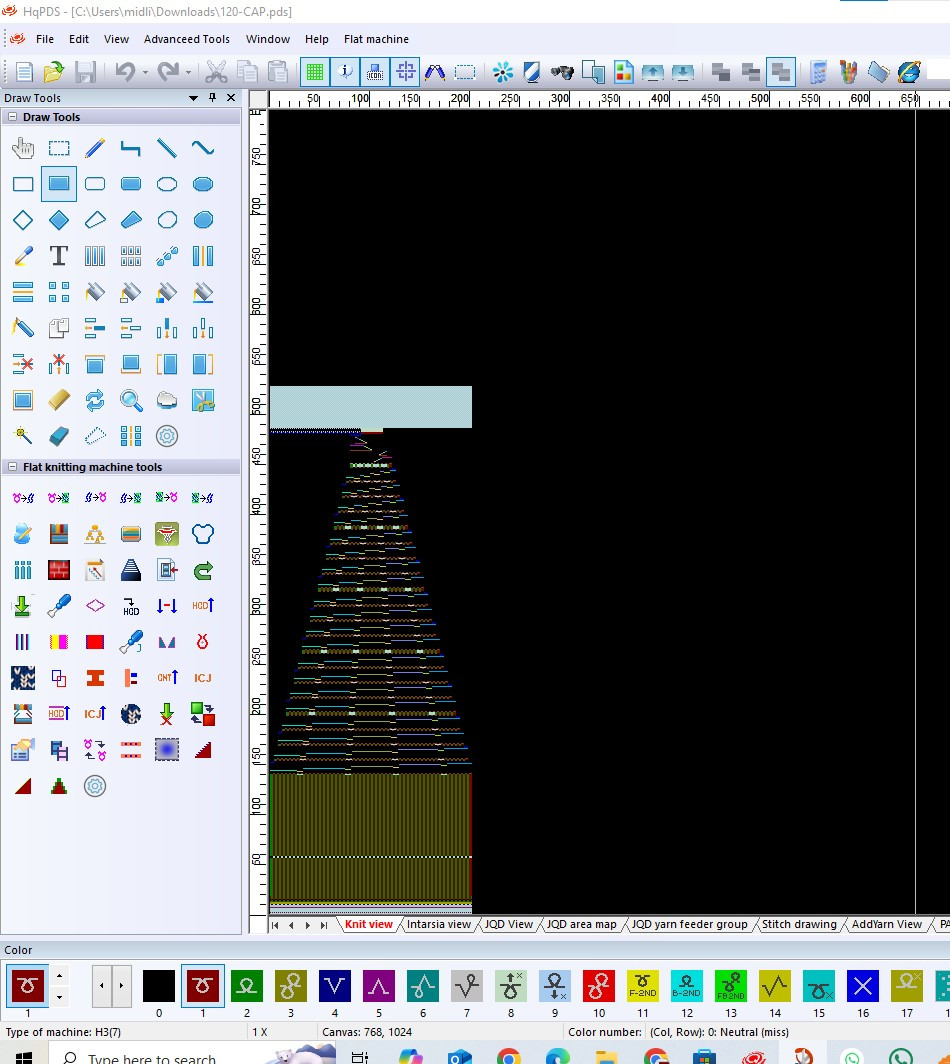Choose the filled diamond shape tool
This screenshot has width=950, height=1064.
[x=59, y=220]
